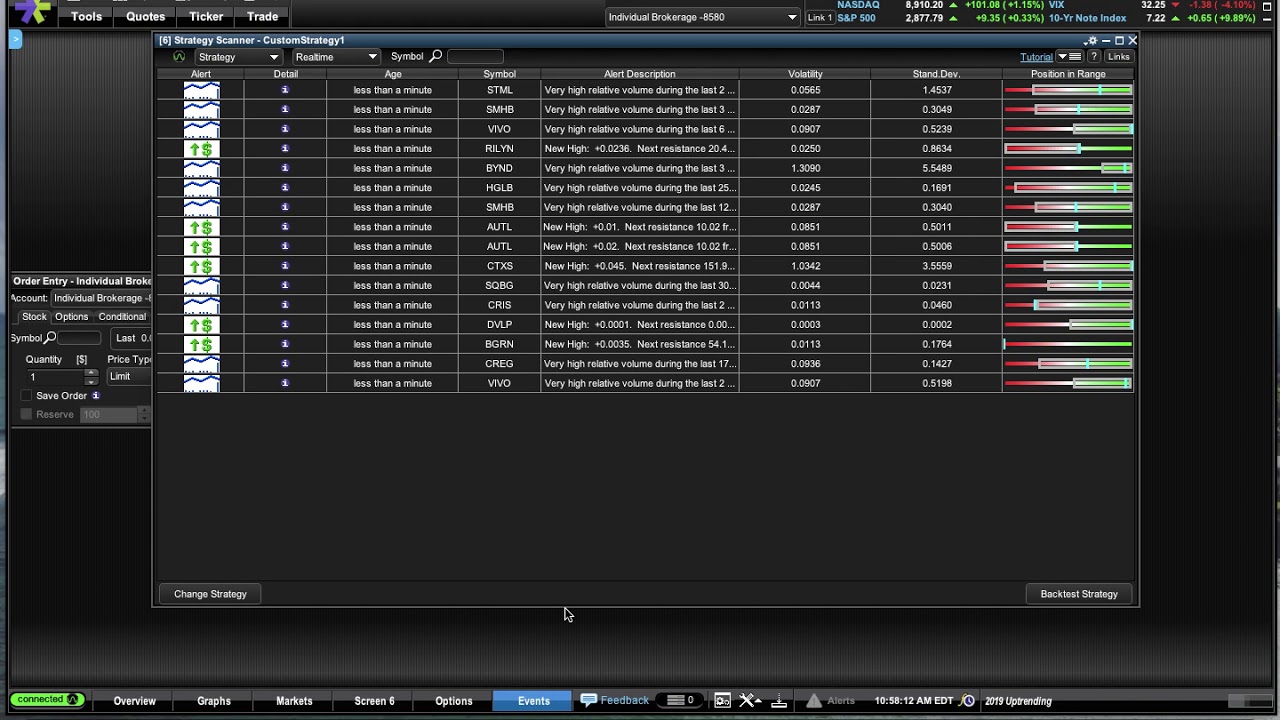Click the CTXS new high dollar alert icon
Image resolution: width=1280 pixels, height=720 pixels.
[x=201, y=266]
